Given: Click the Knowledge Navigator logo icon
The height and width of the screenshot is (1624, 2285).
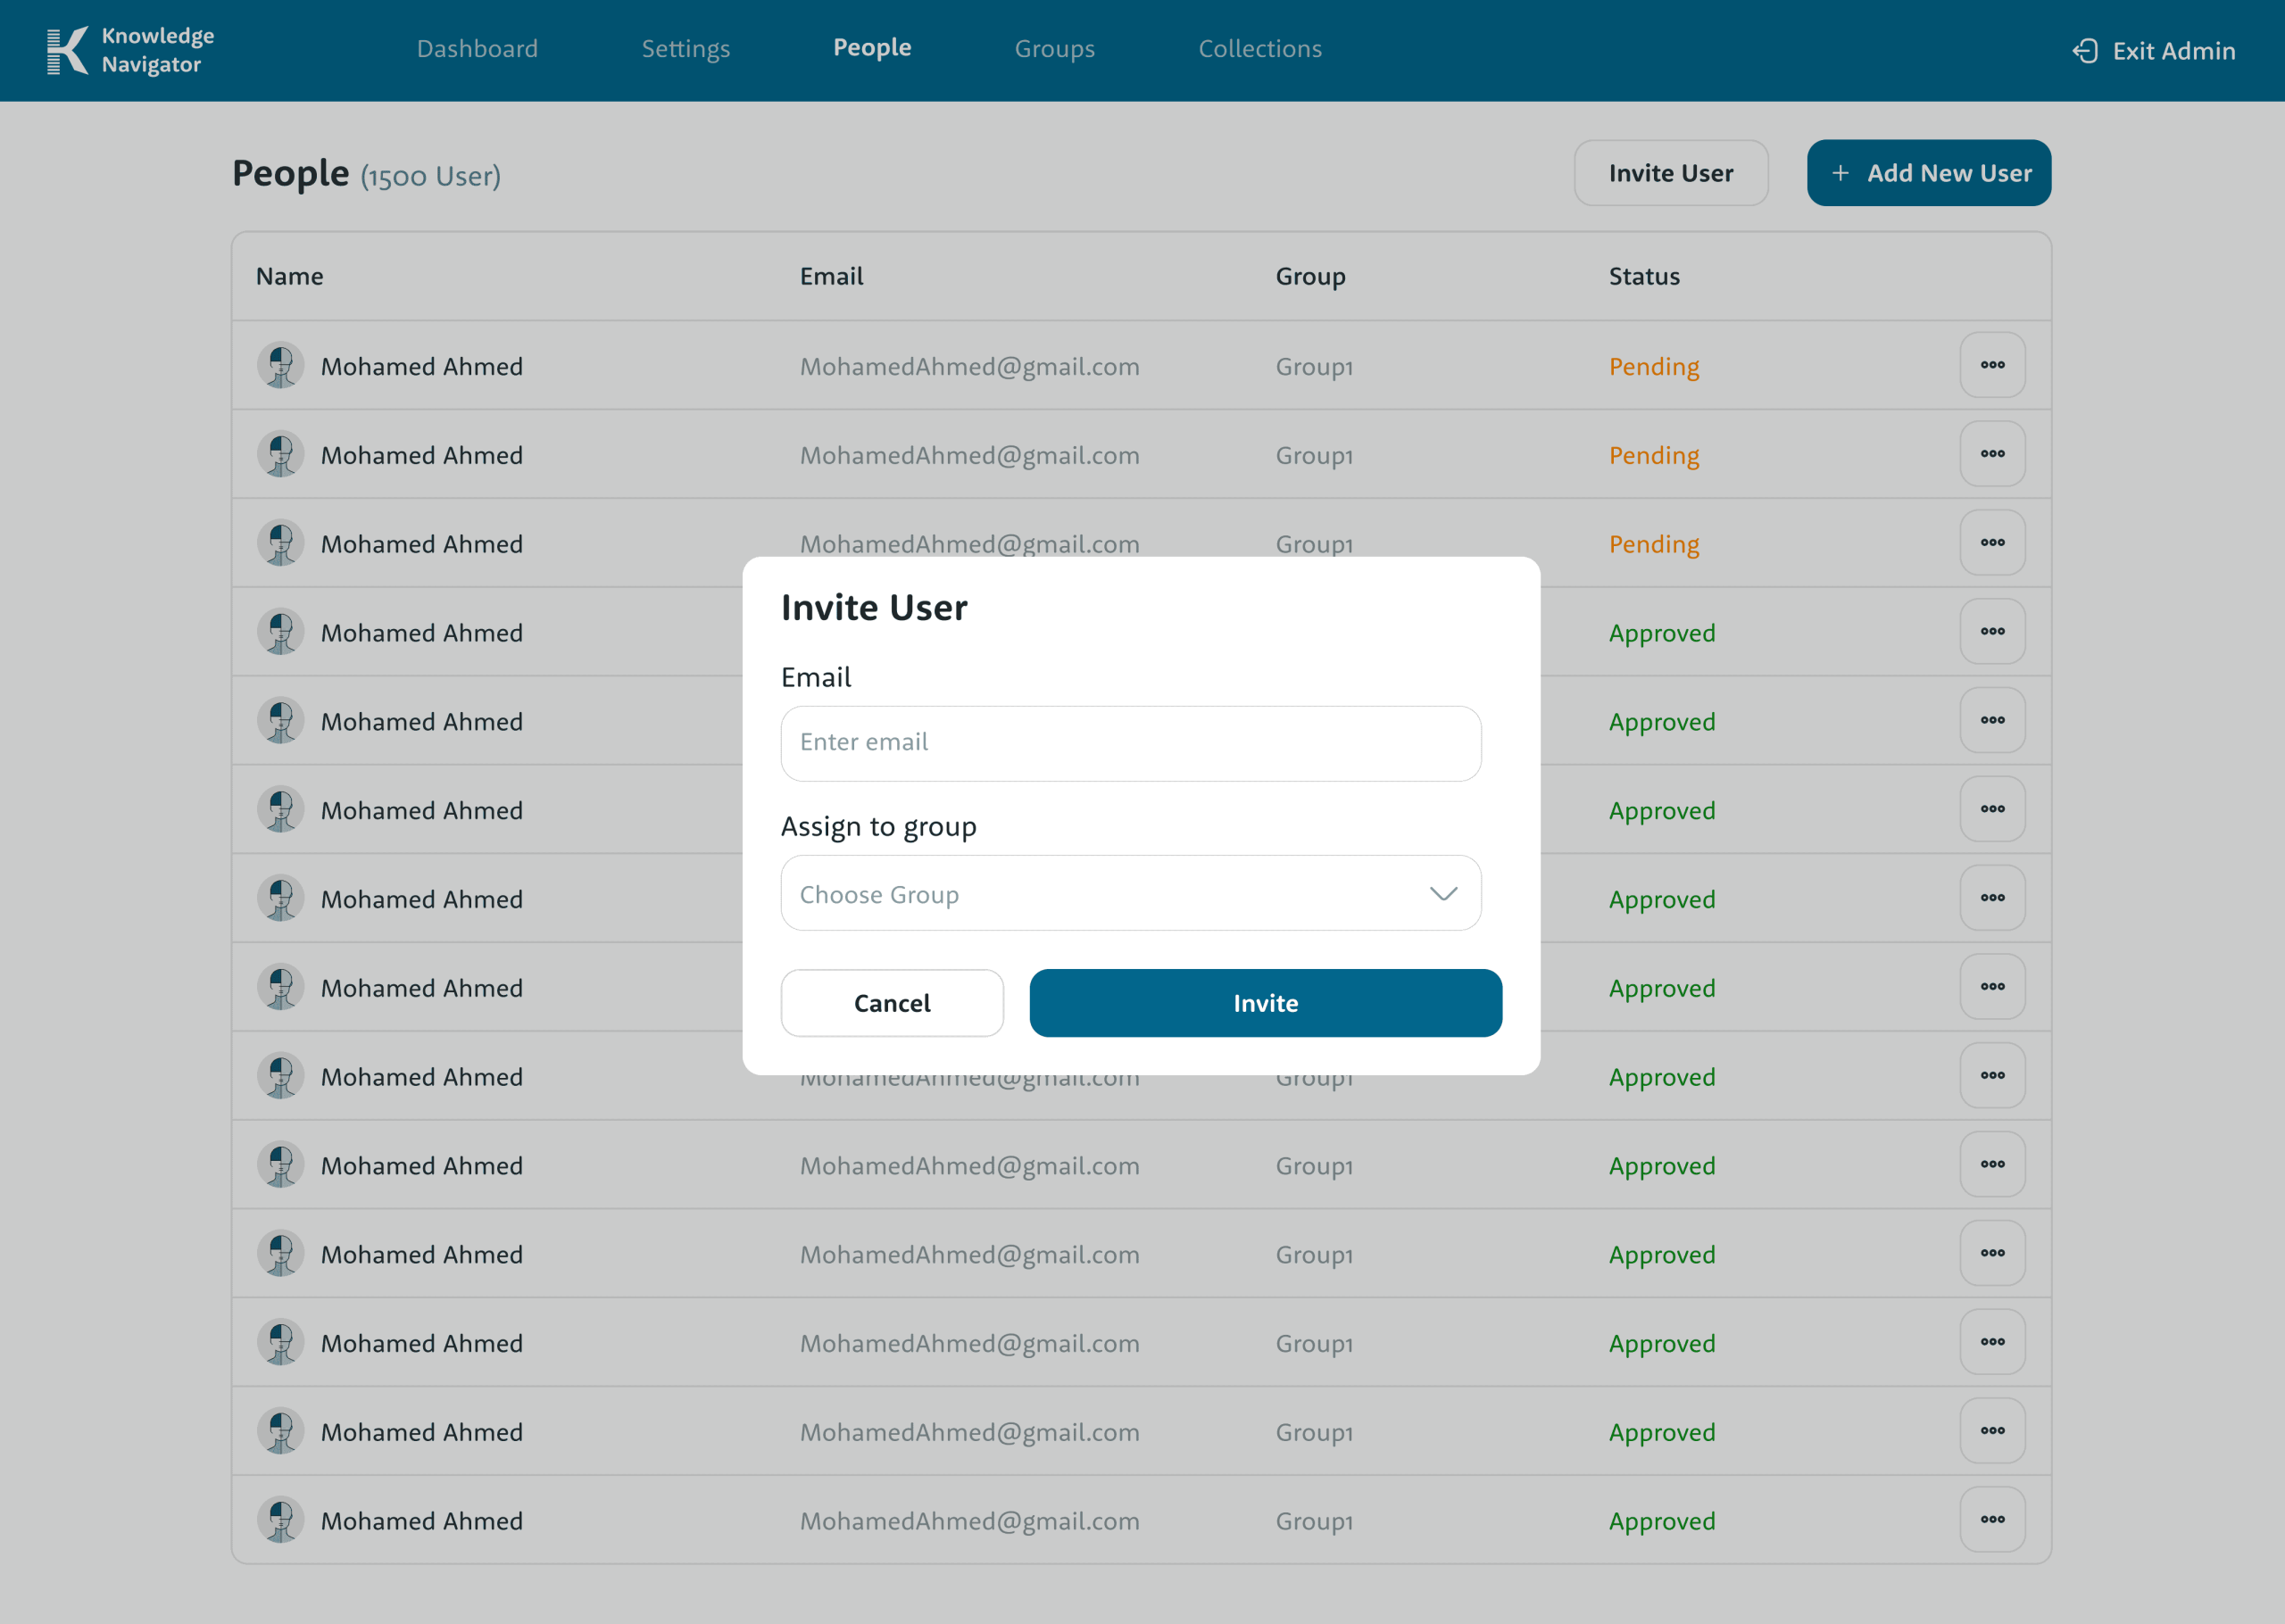Looking at the screenshot, I should (68, 50).
